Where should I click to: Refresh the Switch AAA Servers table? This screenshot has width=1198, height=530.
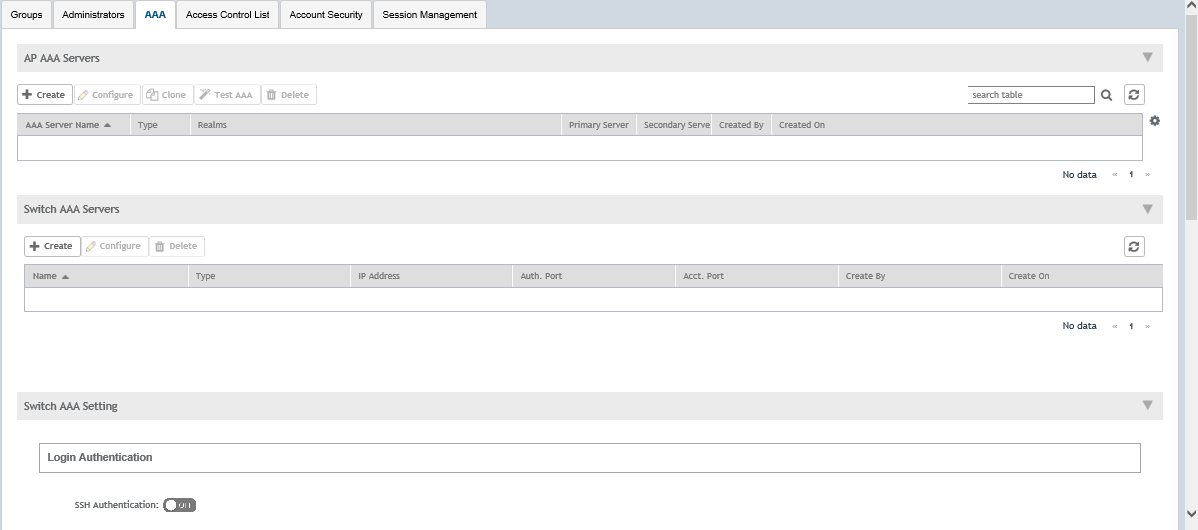click(1134, 247)
